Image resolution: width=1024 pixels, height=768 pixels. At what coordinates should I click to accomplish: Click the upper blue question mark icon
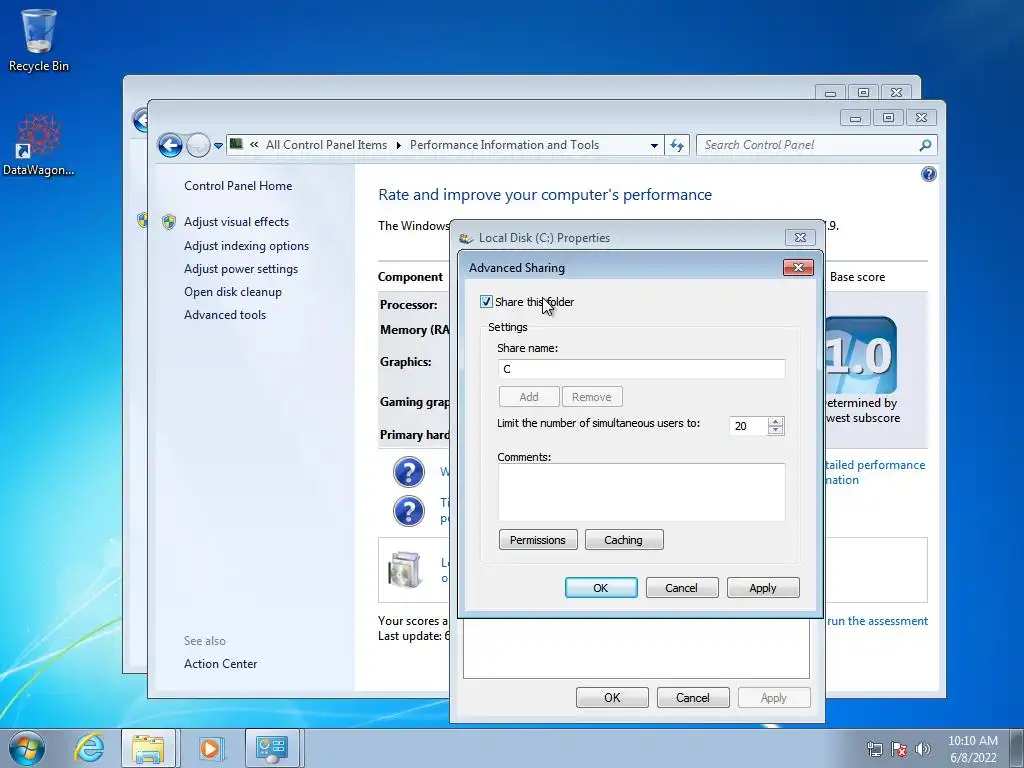(409, 472)
